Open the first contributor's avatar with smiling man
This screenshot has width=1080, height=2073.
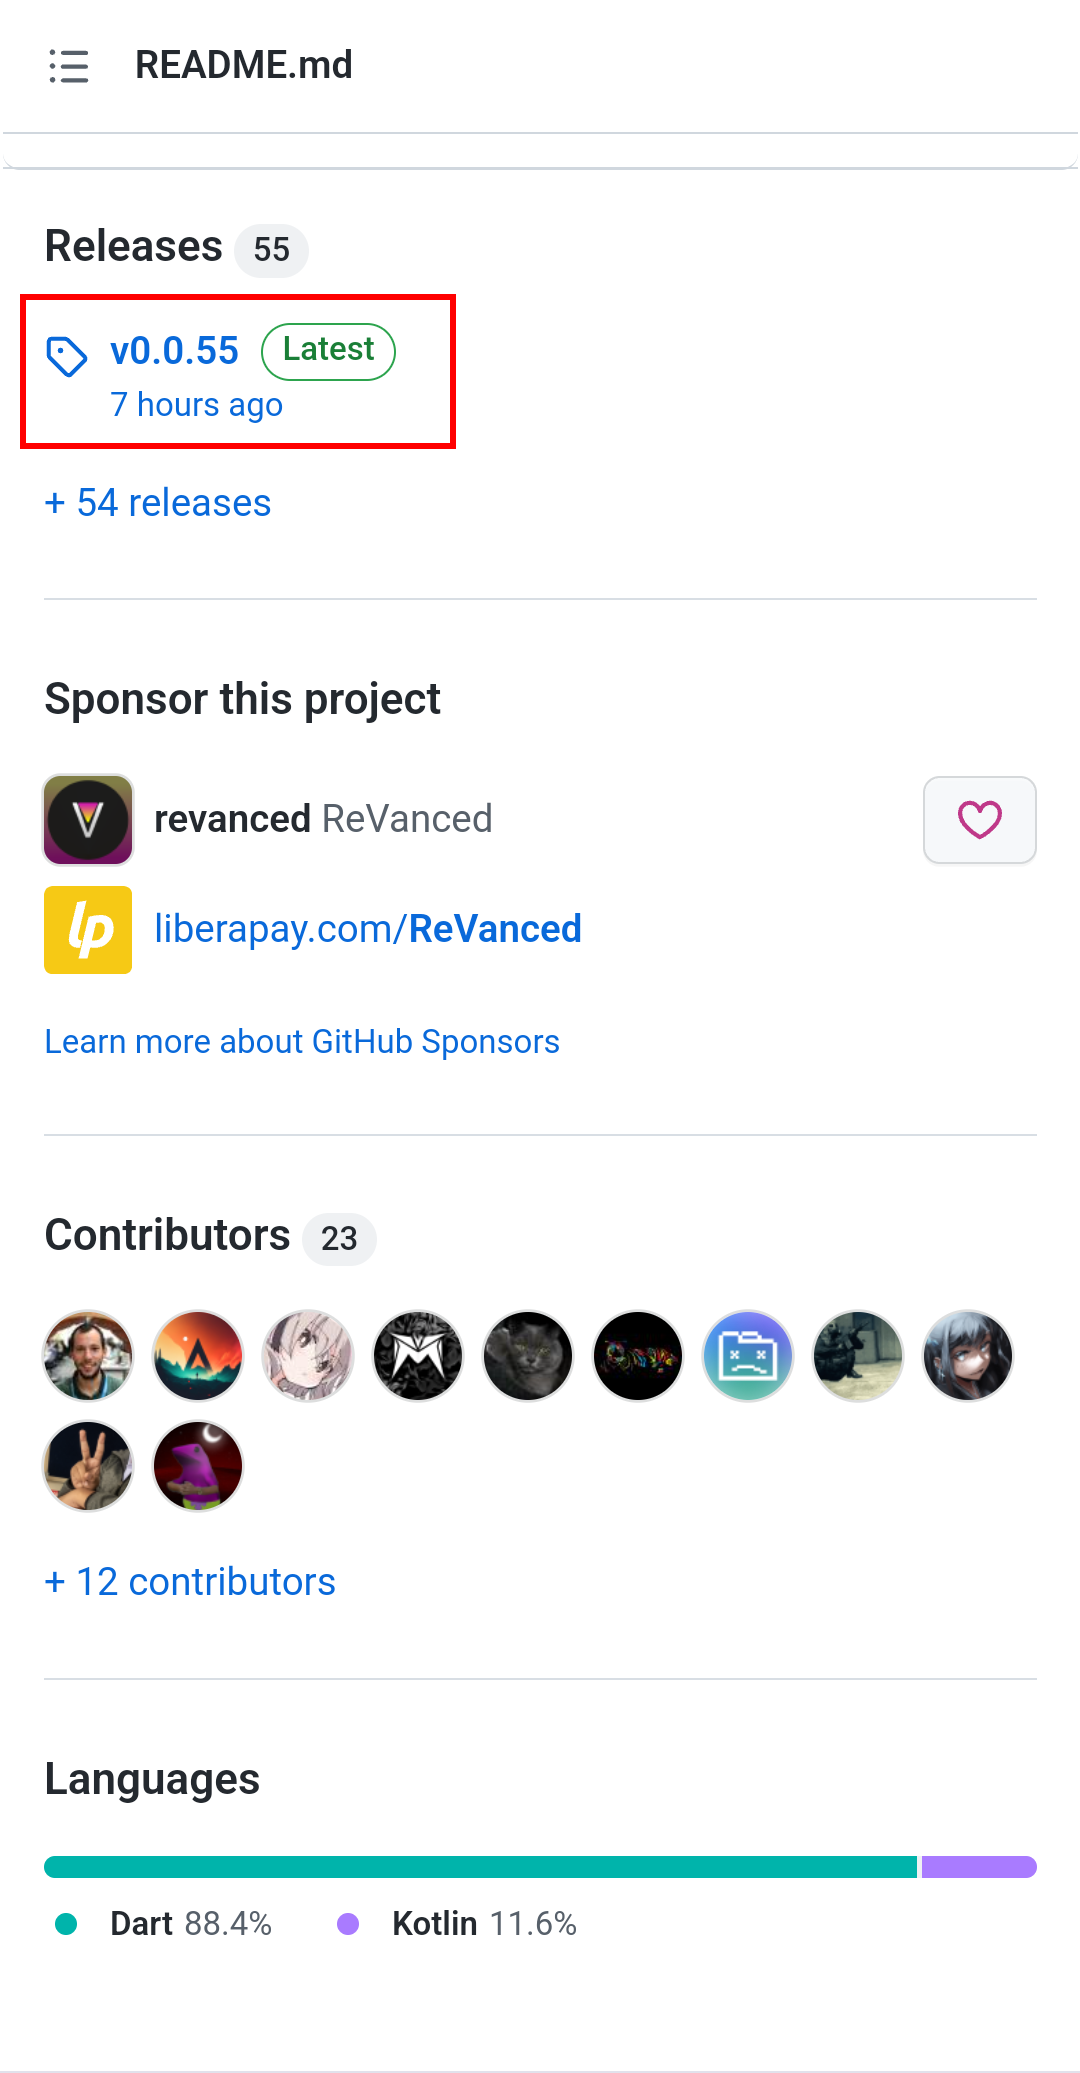pos(88,1356)
